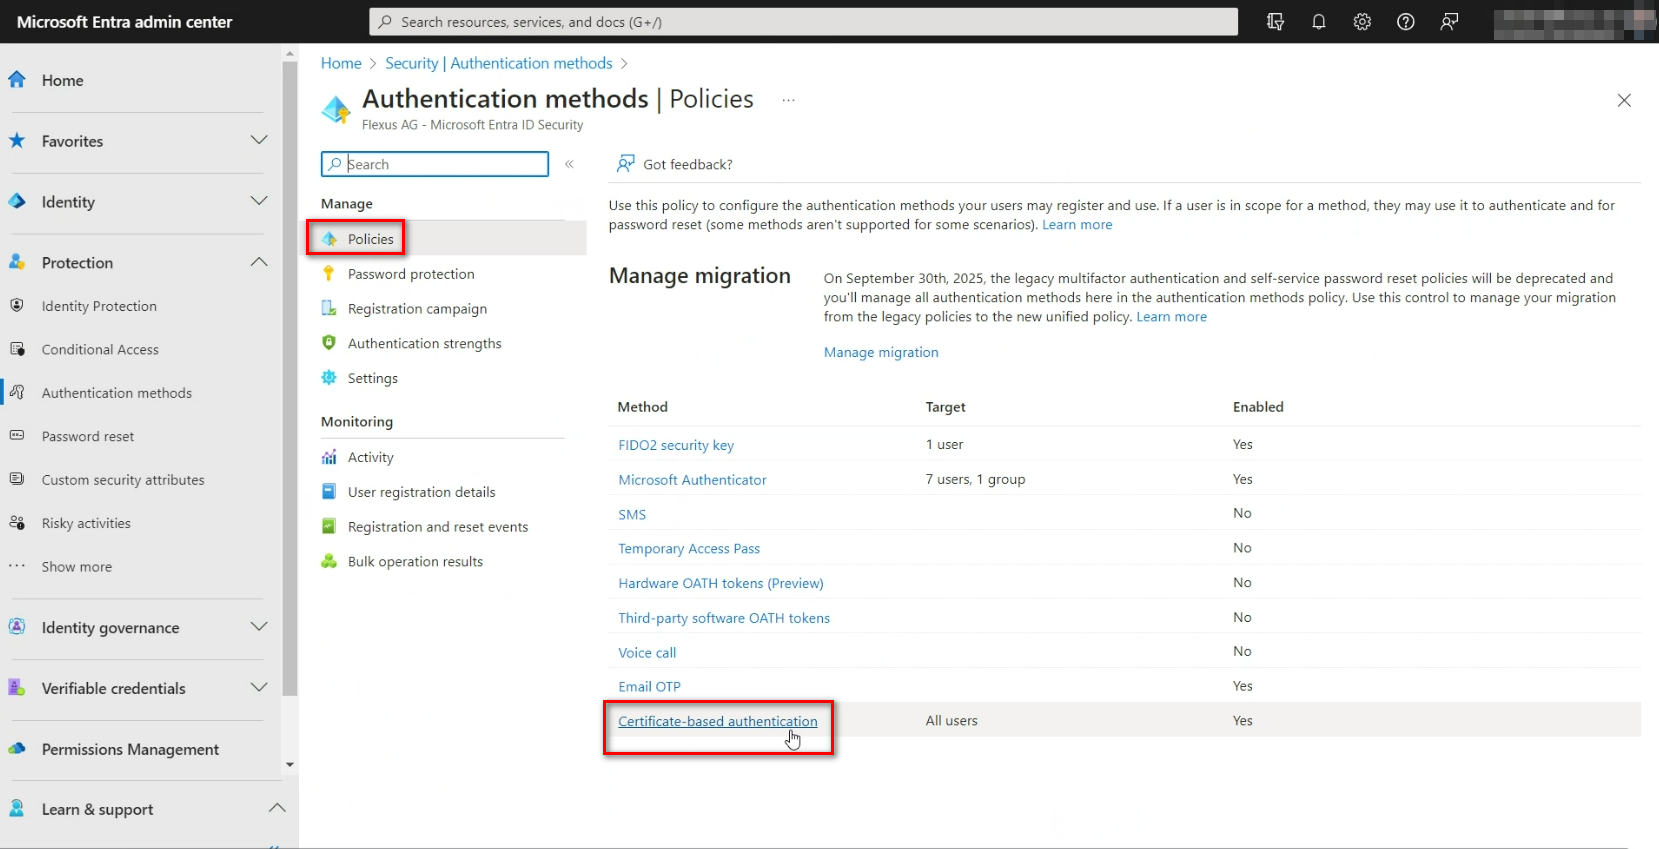Open Certificate-based authentication method
This screenshot has height=849, width=1659.
(718, 721)
